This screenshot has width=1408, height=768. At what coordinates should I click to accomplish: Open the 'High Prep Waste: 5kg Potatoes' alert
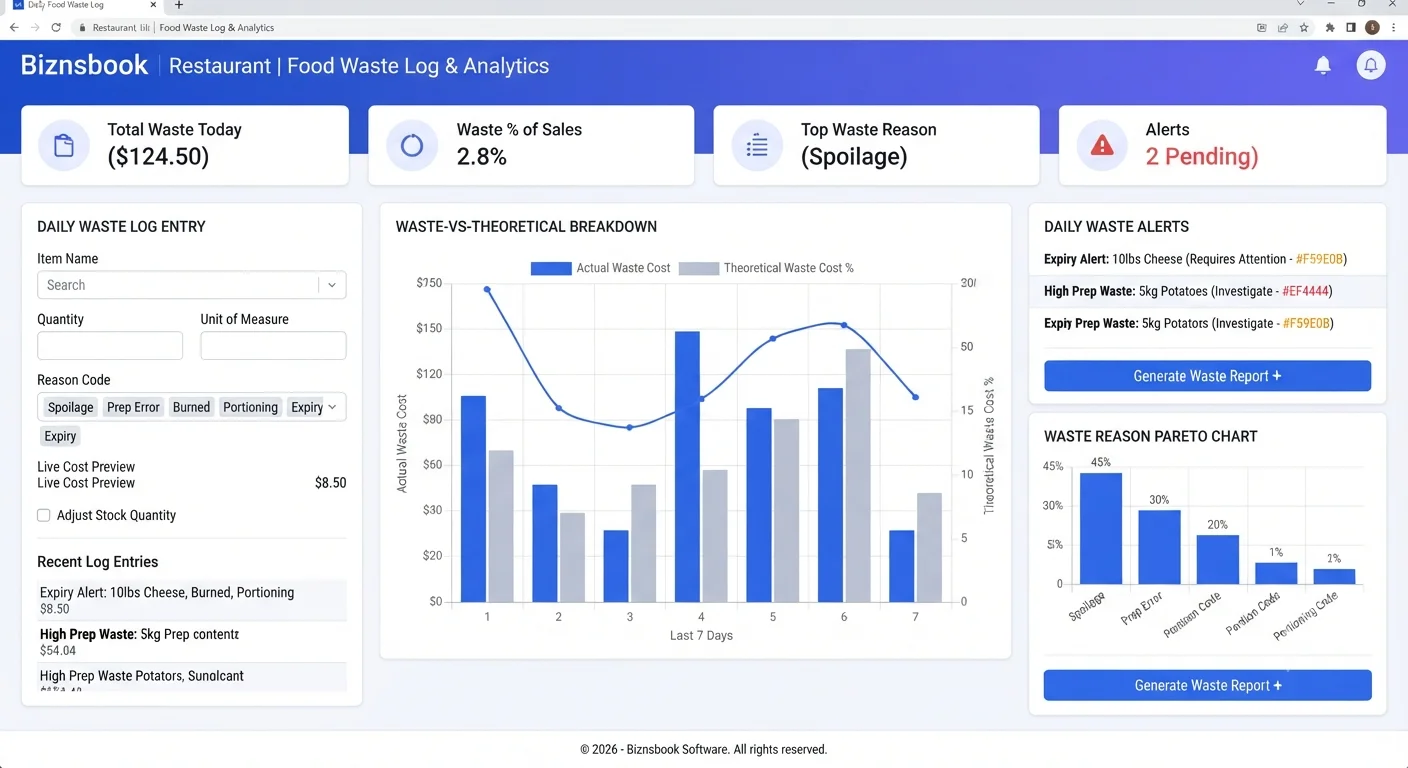1207,291
